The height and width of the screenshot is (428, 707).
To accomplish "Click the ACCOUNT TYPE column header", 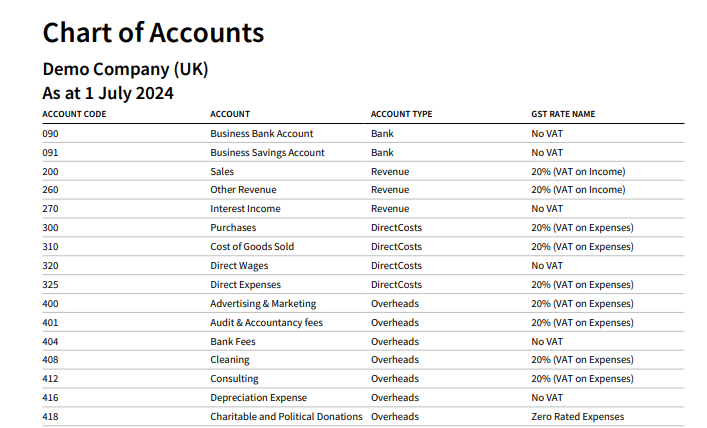I will click(401, 114).
